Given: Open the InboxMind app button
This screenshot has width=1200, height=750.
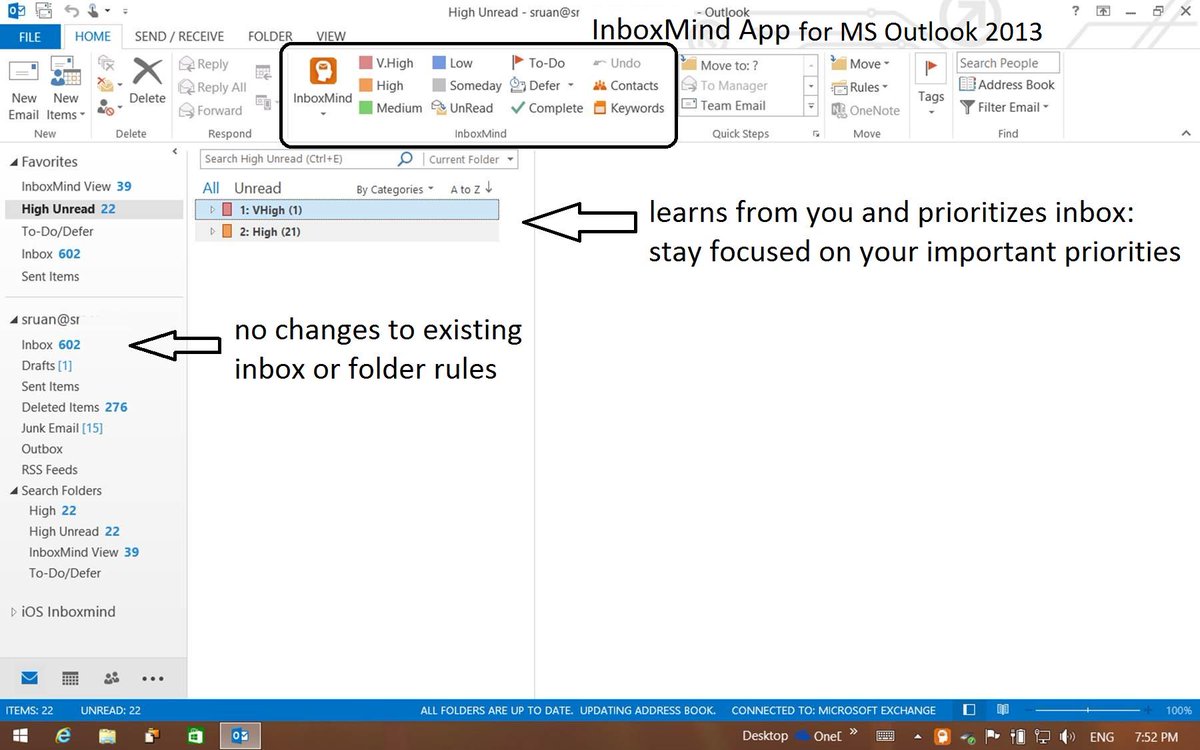Looking at the screenshot, I should pyautogui.click(x=322, y=86).
